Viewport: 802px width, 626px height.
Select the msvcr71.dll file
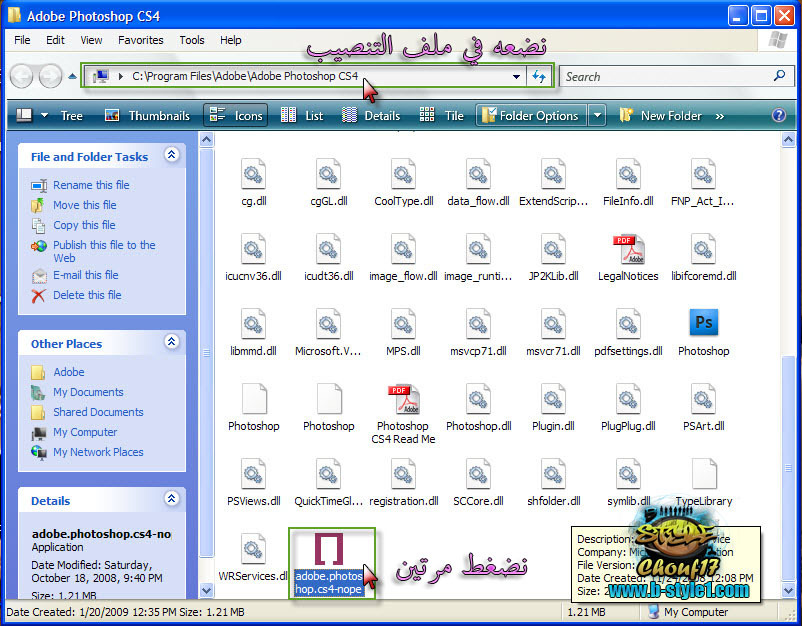point(553,332)
